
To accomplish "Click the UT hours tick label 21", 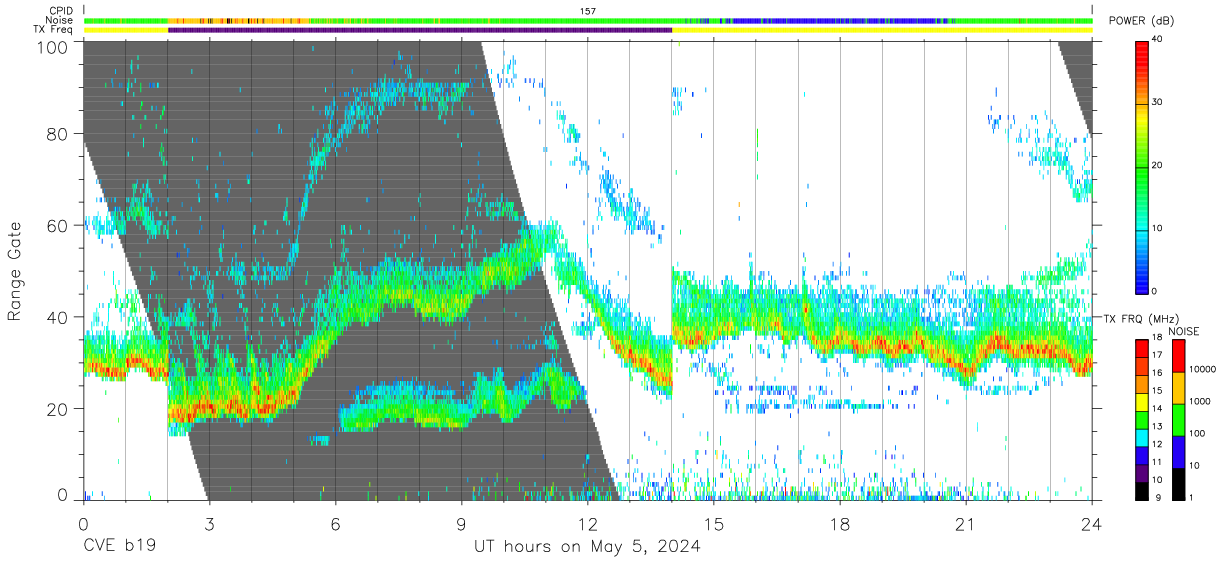I will [x=966, y=524].
